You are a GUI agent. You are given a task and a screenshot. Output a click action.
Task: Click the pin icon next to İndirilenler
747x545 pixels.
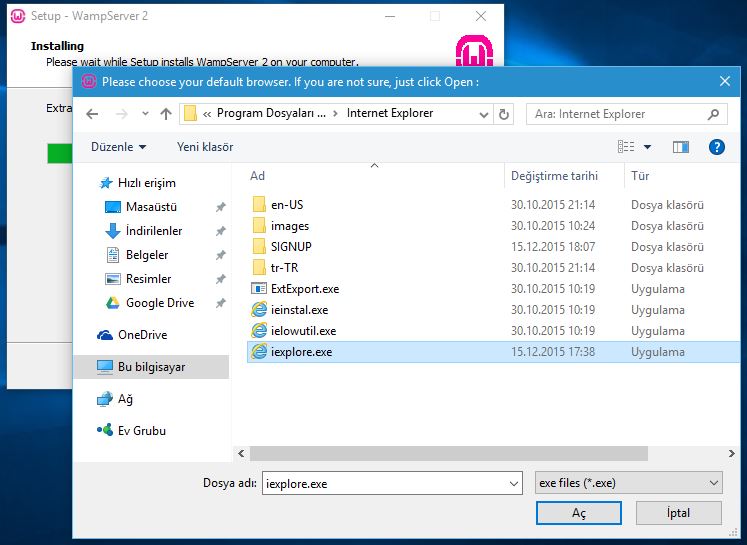[x=220, y=231]
